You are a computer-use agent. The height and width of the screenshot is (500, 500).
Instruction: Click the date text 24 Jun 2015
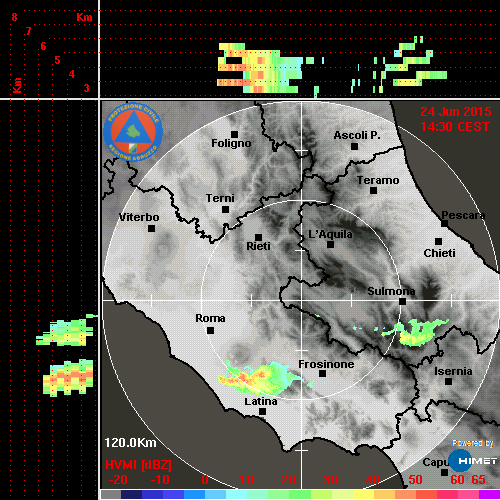(456, 112)
